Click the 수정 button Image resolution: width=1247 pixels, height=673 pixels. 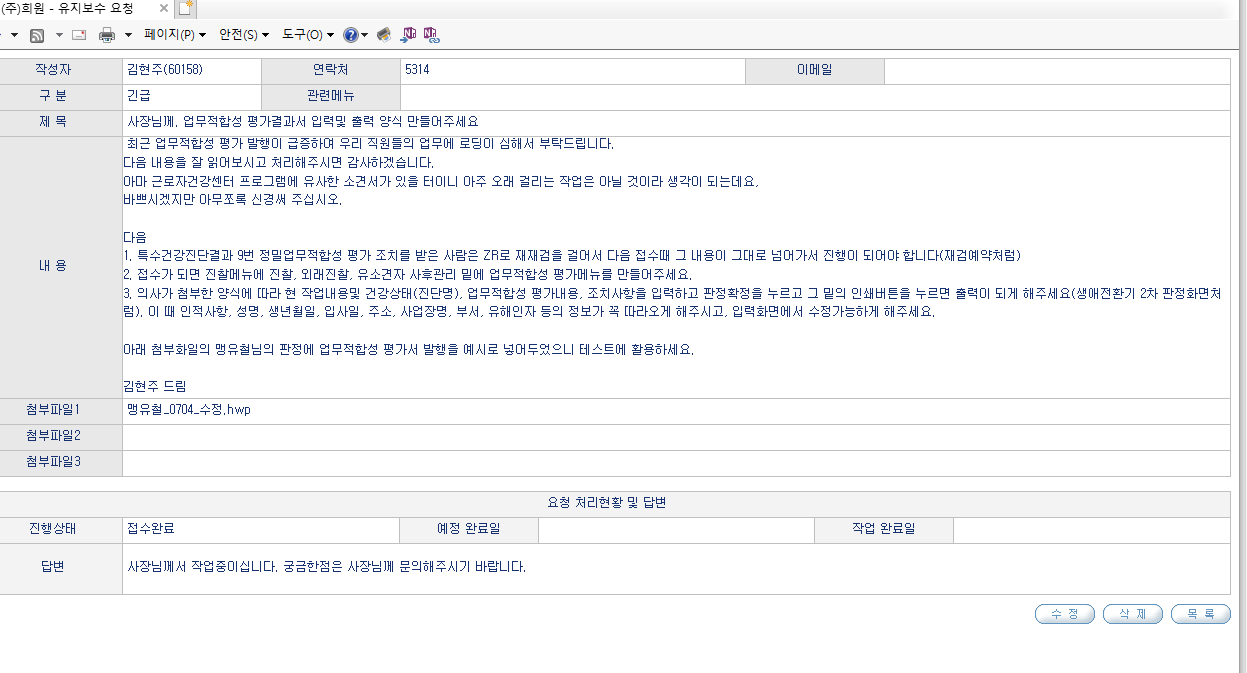(x=1065, y=614)
